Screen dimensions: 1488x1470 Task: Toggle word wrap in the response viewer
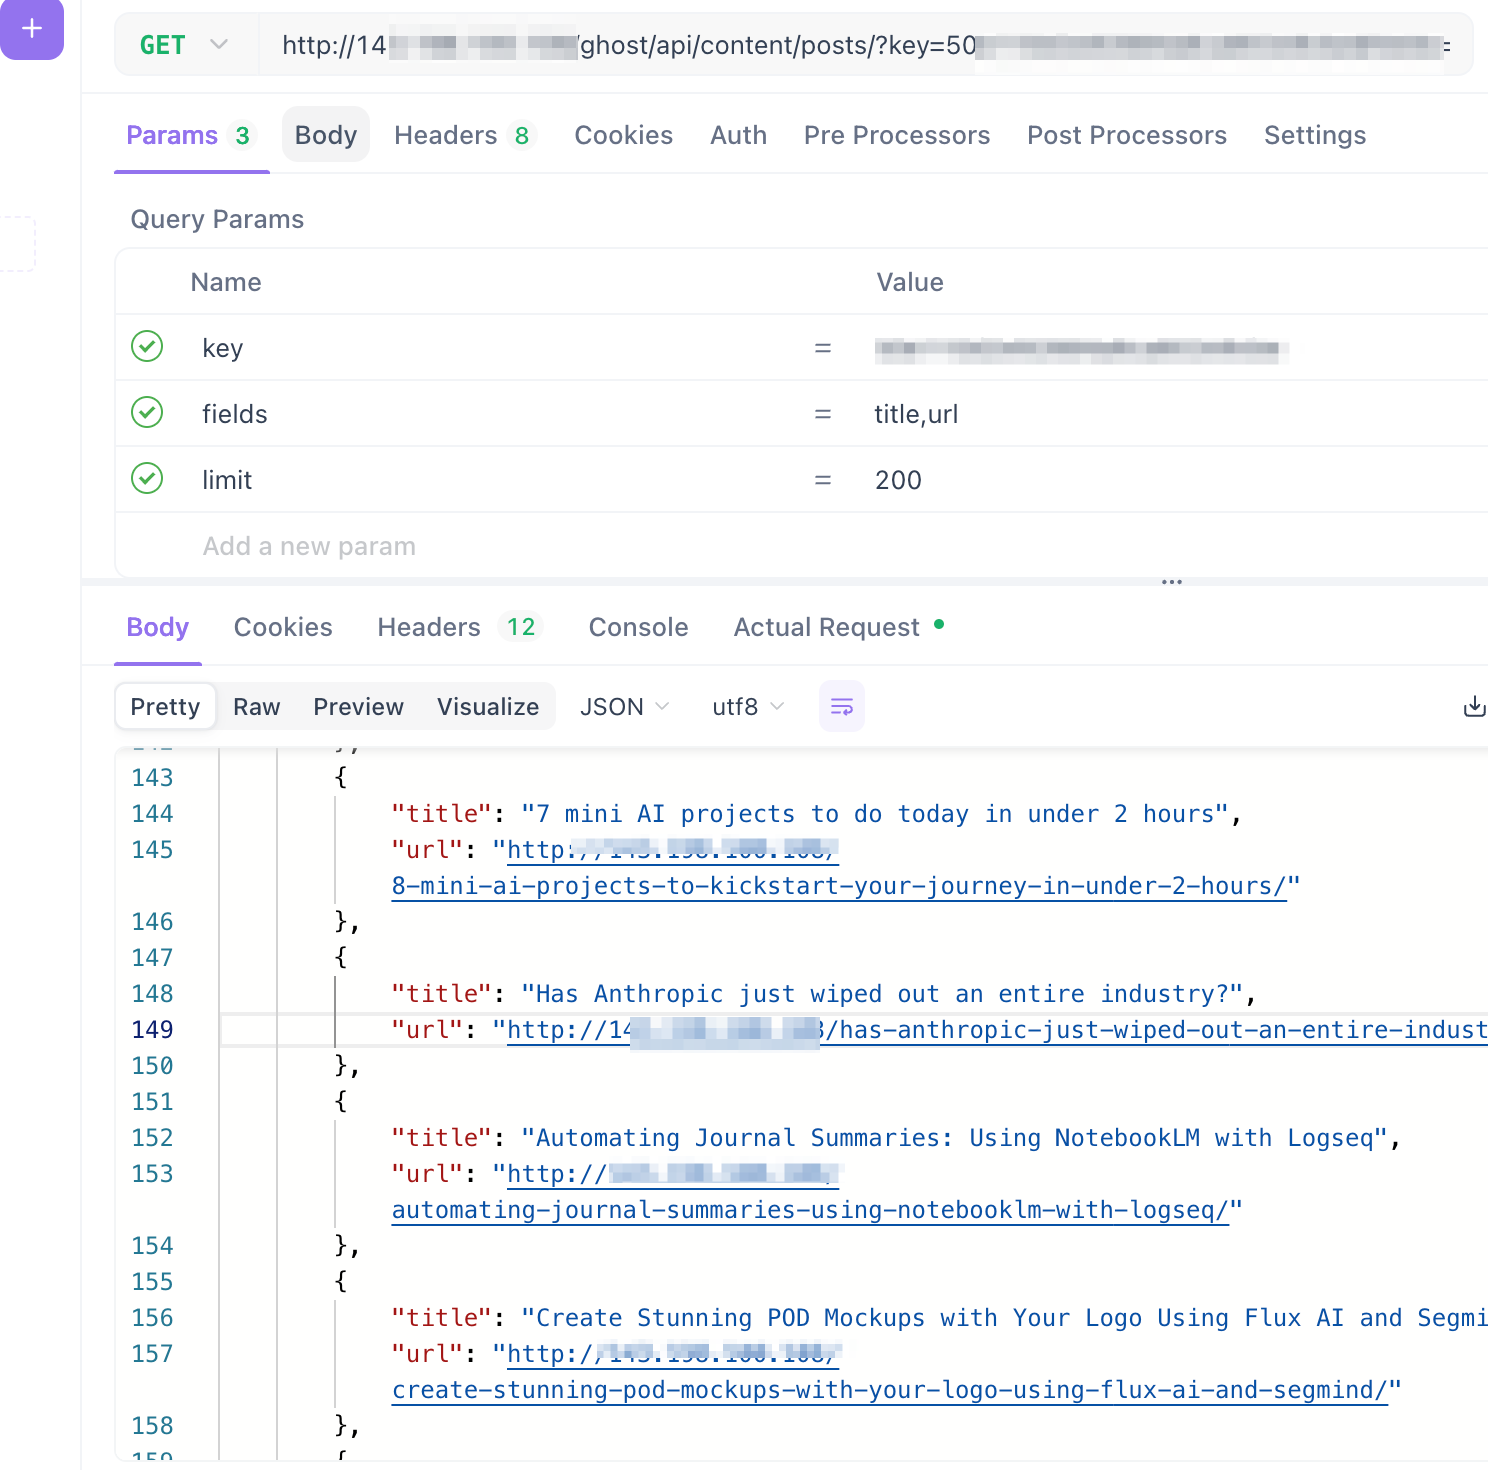tap(841, 706)
